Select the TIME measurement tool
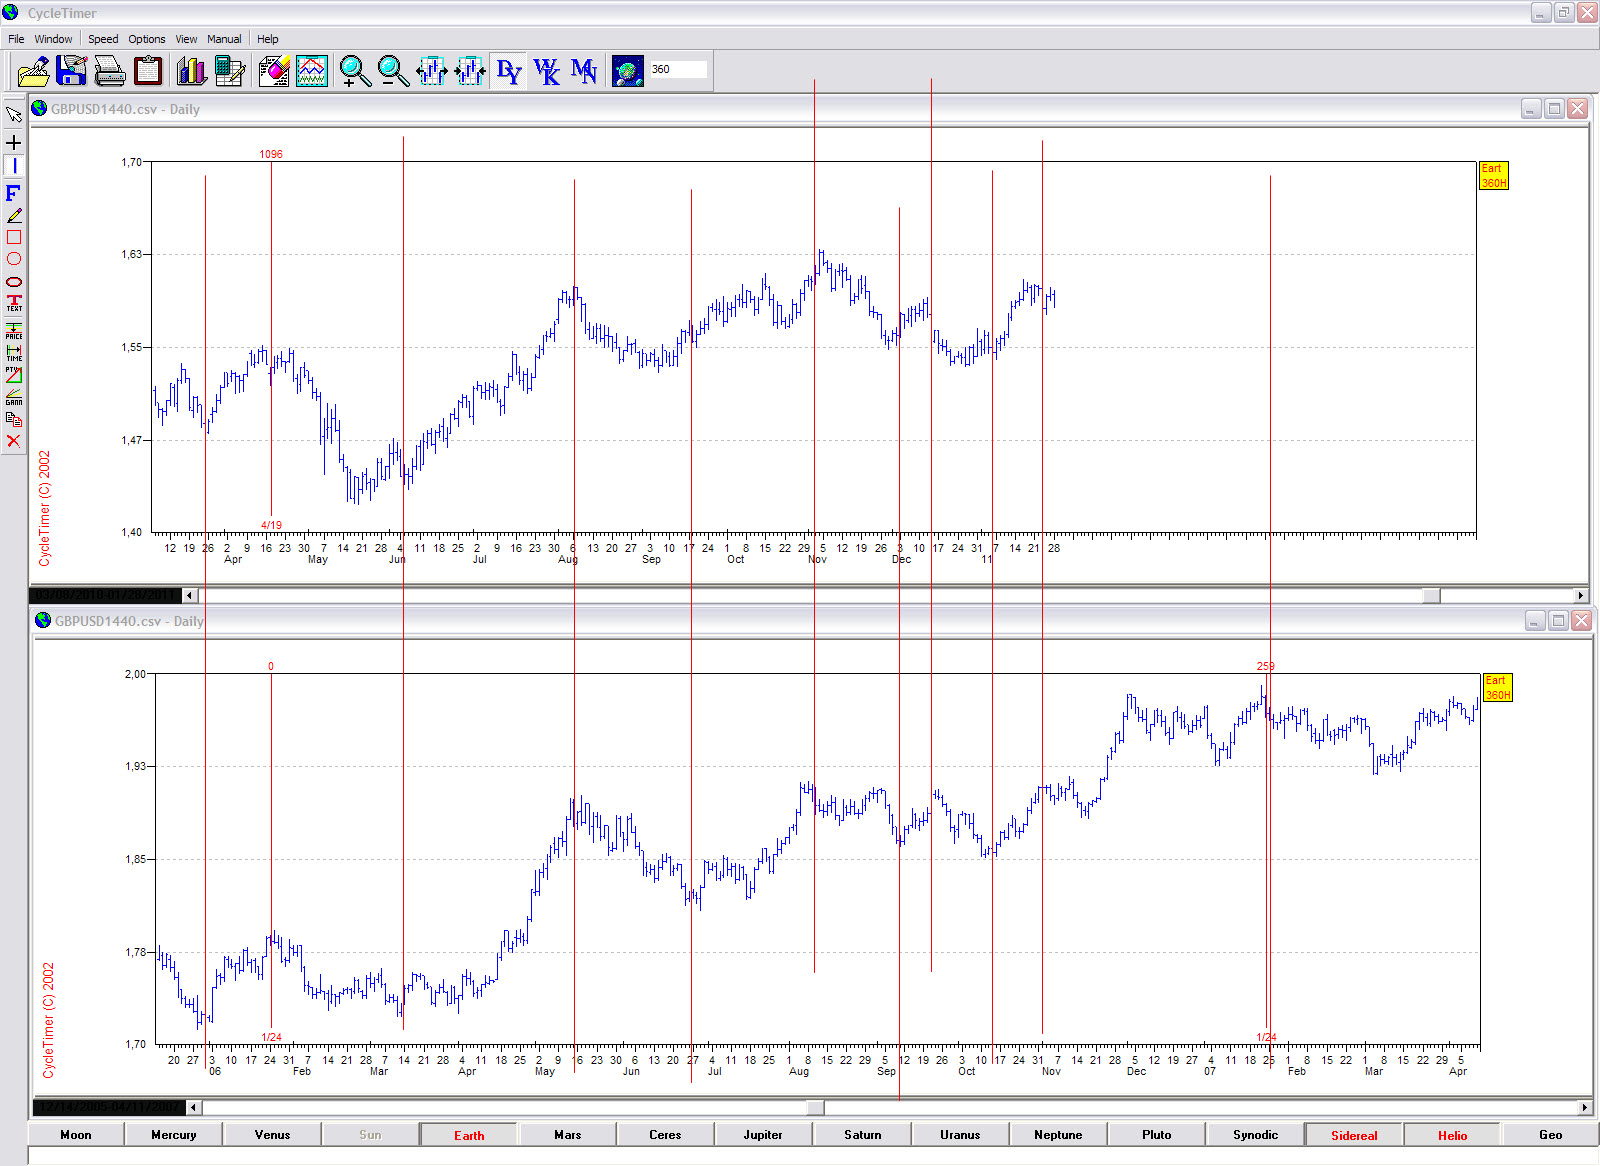The image size is (1600, 1166). click(14, 353)
